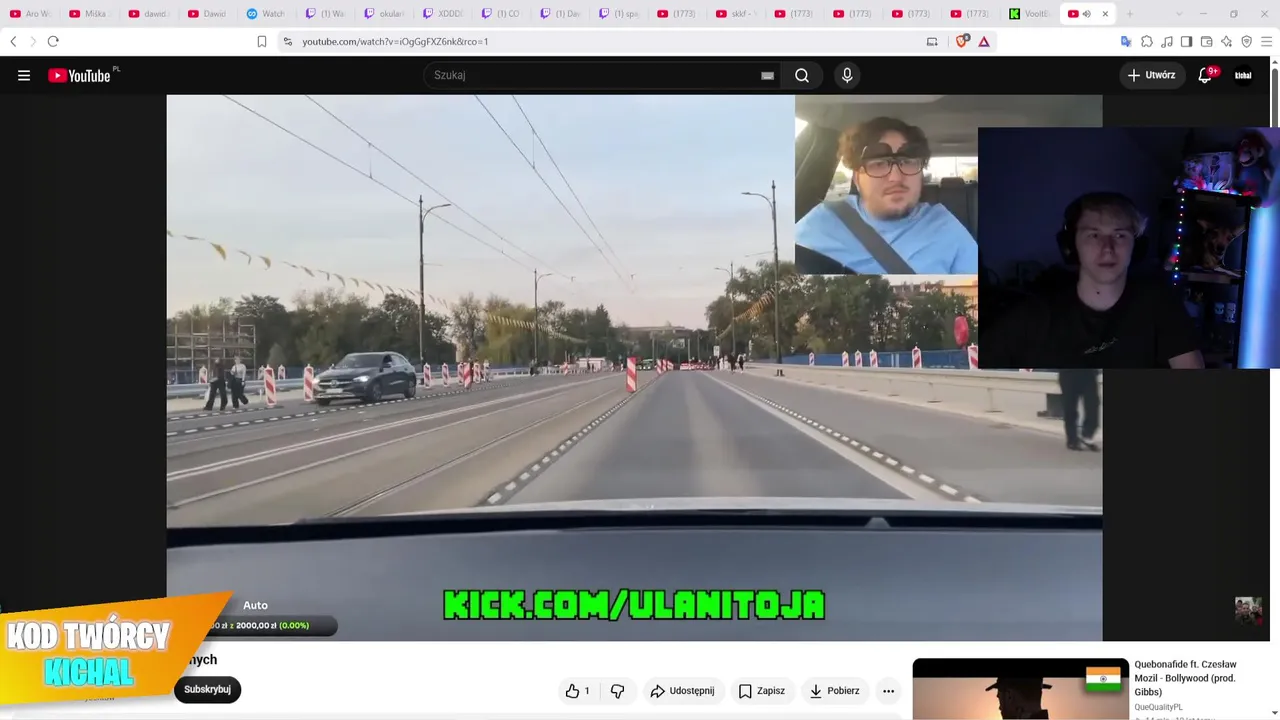This screenshot has width=1280, height=720.
Task: Open the browser main menu
Action: [x=1267, y=41]
